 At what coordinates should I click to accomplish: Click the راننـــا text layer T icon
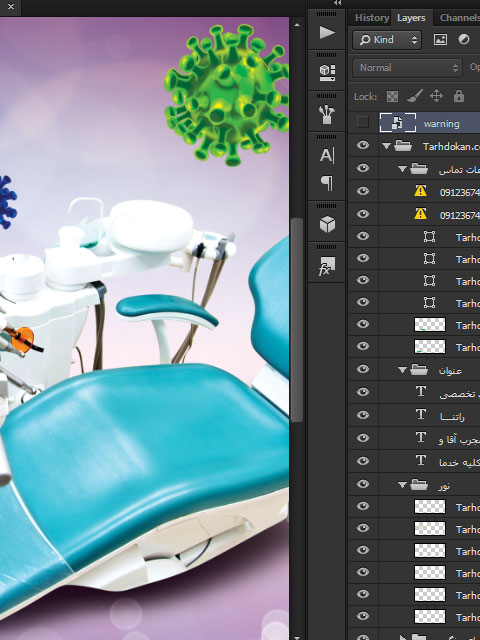(421, 415)
